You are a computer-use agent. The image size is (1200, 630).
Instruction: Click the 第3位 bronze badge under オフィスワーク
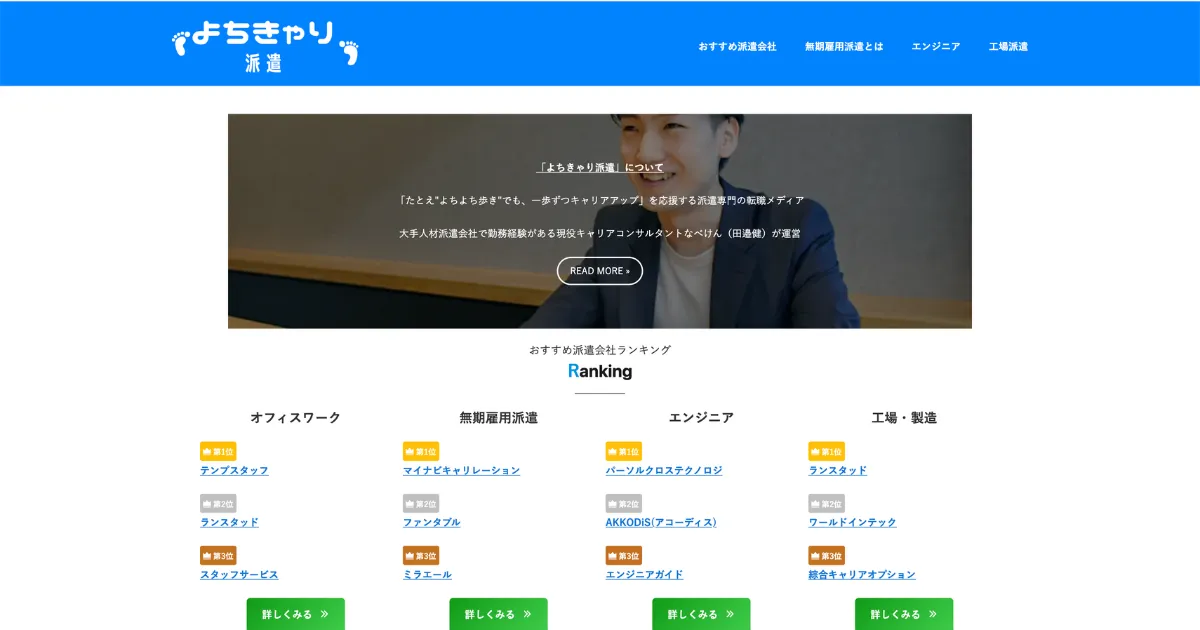coord(218,556)
